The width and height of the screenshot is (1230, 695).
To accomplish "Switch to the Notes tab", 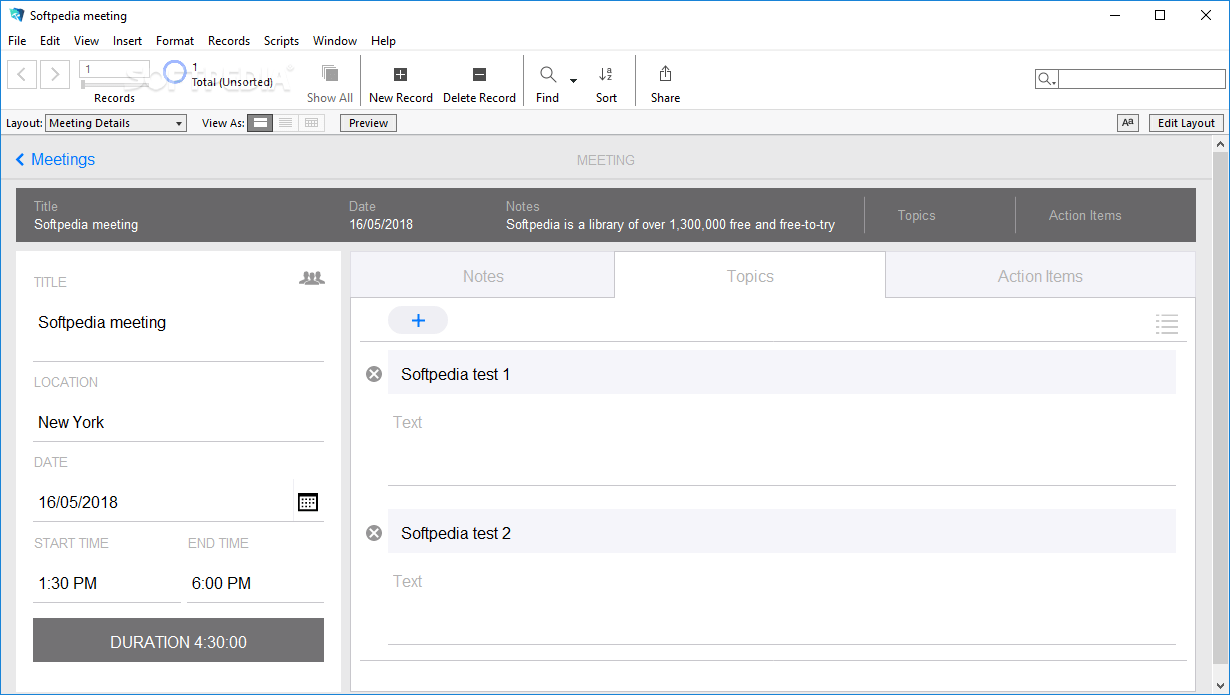I will tap(483, 276).
